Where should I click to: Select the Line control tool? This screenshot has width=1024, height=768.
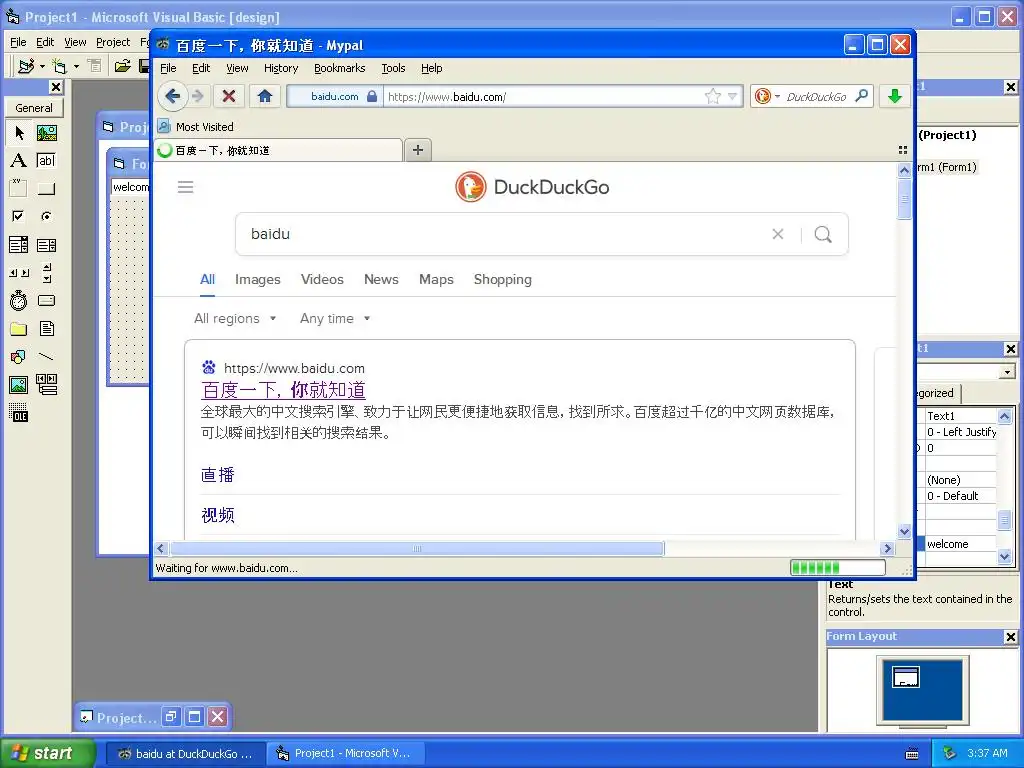pos(46,357)
